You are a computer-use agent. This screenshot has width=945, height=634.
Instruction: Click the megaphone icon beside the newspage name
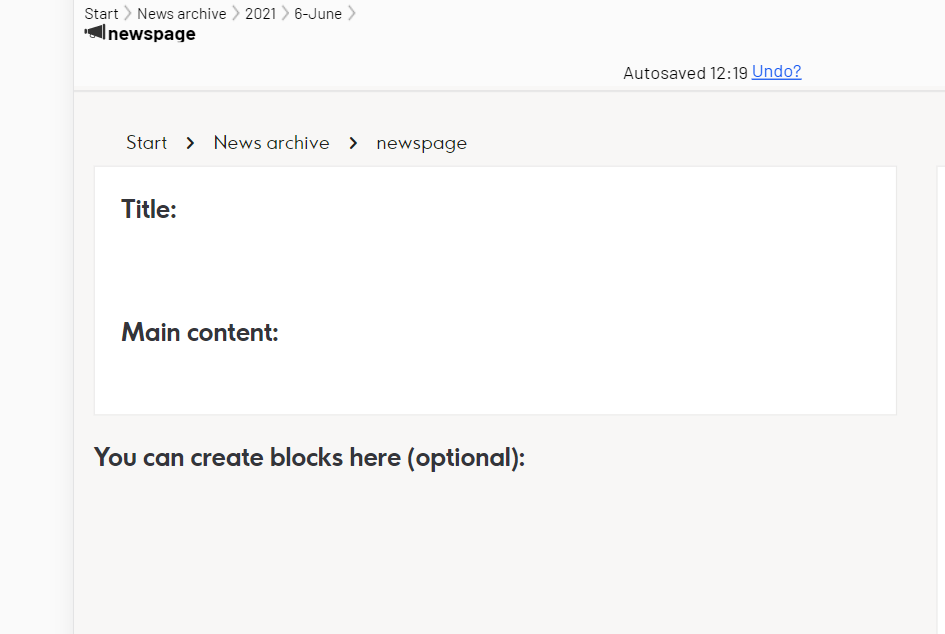(x=95, y=33)
